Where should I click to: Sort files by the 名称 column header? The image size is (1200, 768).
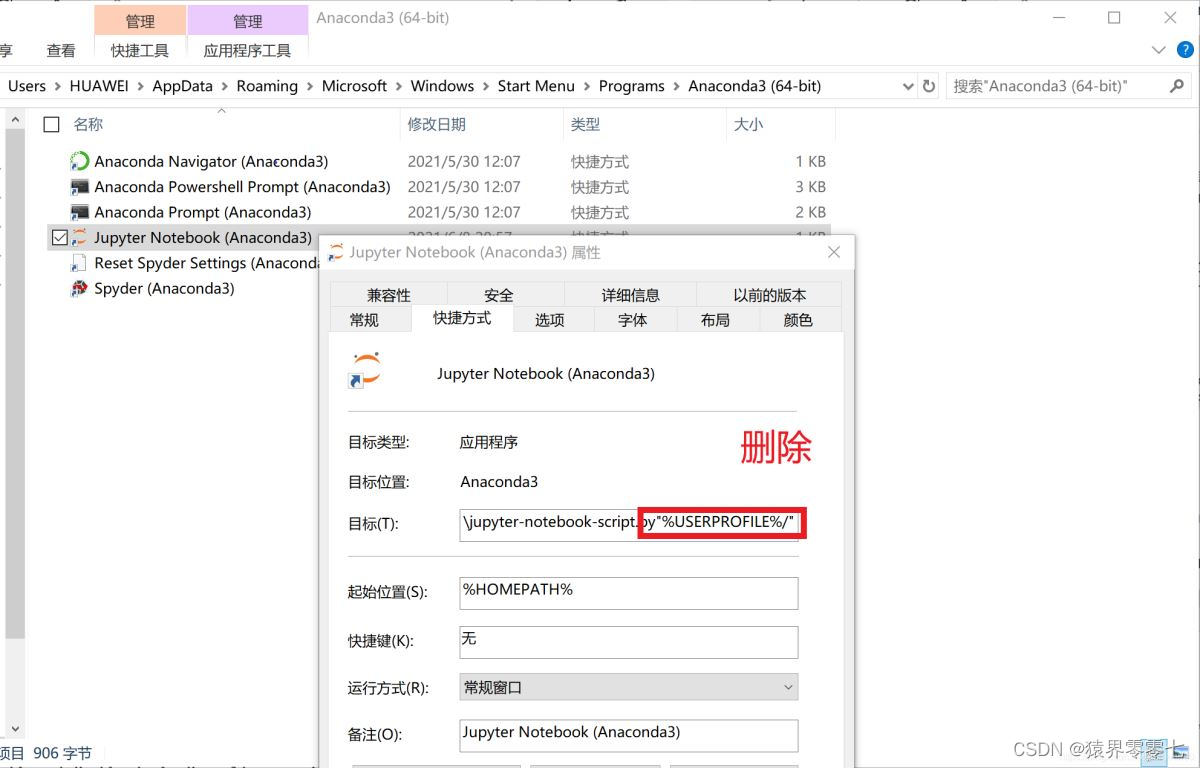pyautogui.click(x=88, y=125)
